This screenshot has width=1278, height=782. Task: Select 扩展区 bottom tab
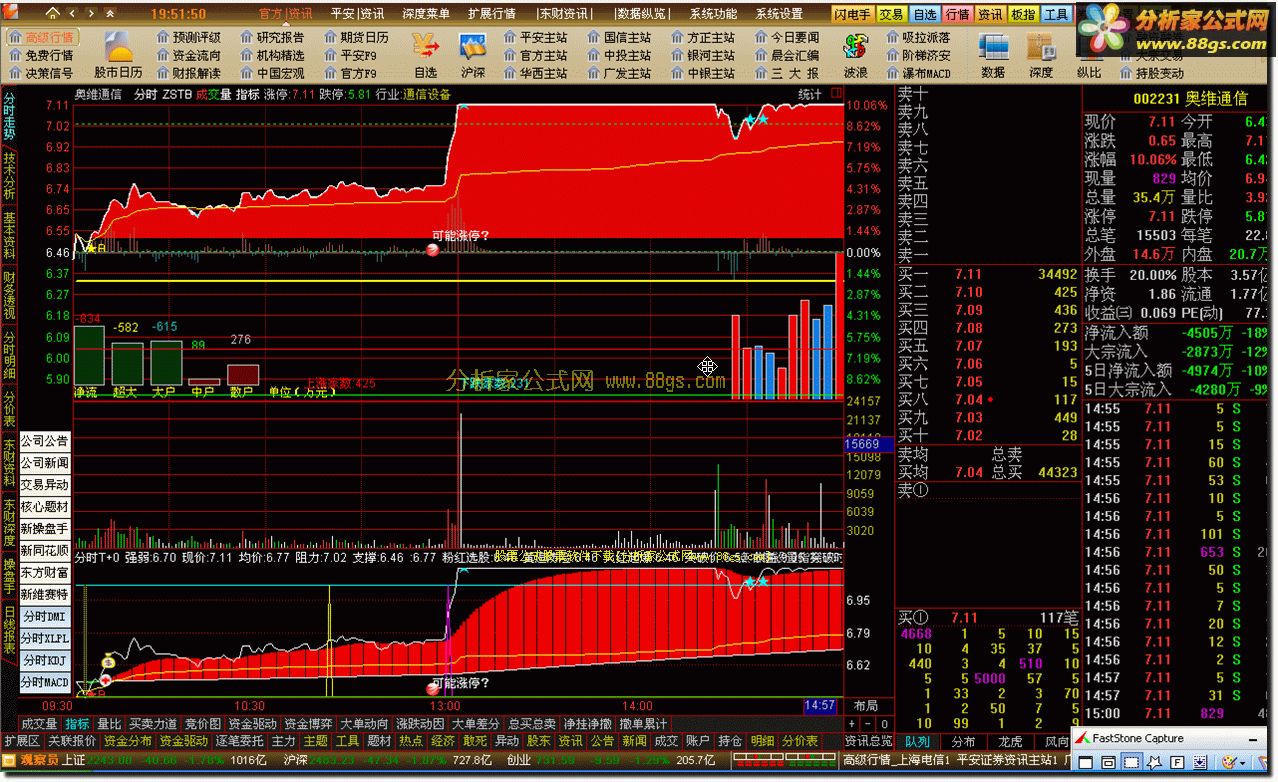(x=22, y=741)
